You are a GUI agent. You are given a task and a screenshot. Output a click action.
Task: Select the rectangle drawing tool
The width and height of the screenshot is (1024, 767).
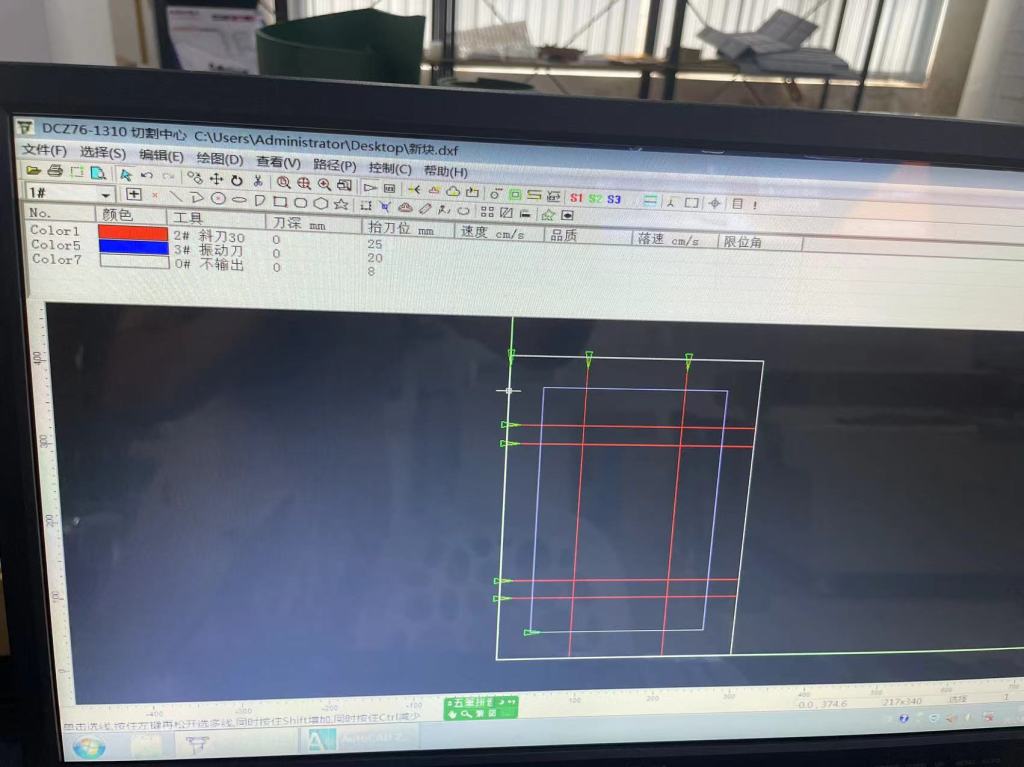(x=280, y=201)
